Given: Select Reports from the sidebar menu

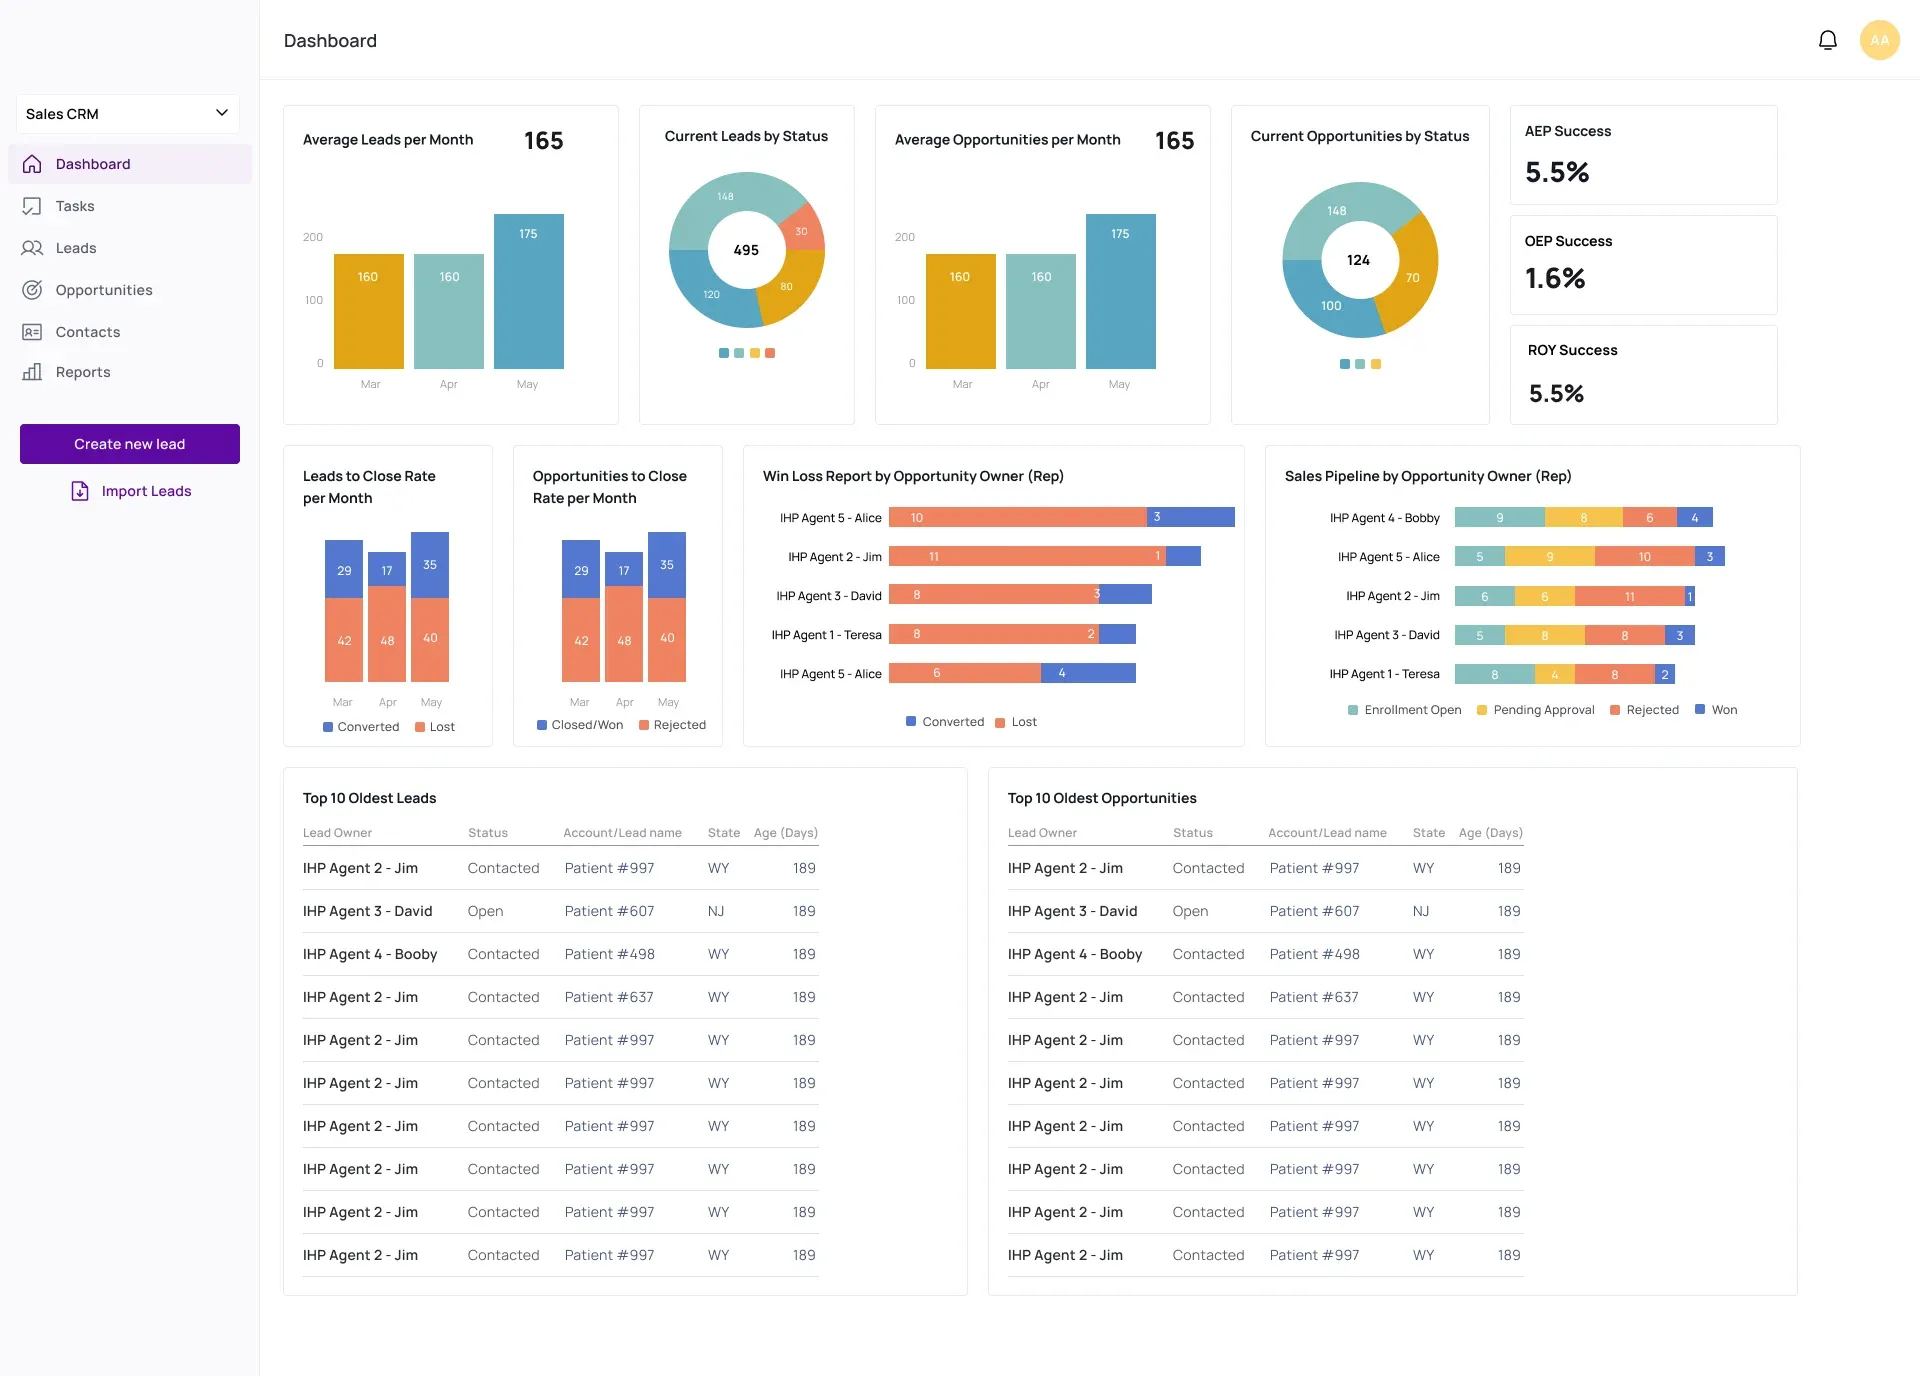Looking at the screenshot, I should [x=82, y=371].
